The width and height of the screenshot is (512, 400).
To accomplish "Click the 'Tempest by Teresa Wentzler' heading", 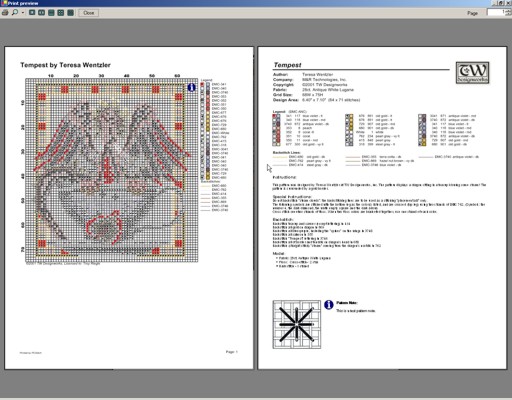I will point(65,65).
